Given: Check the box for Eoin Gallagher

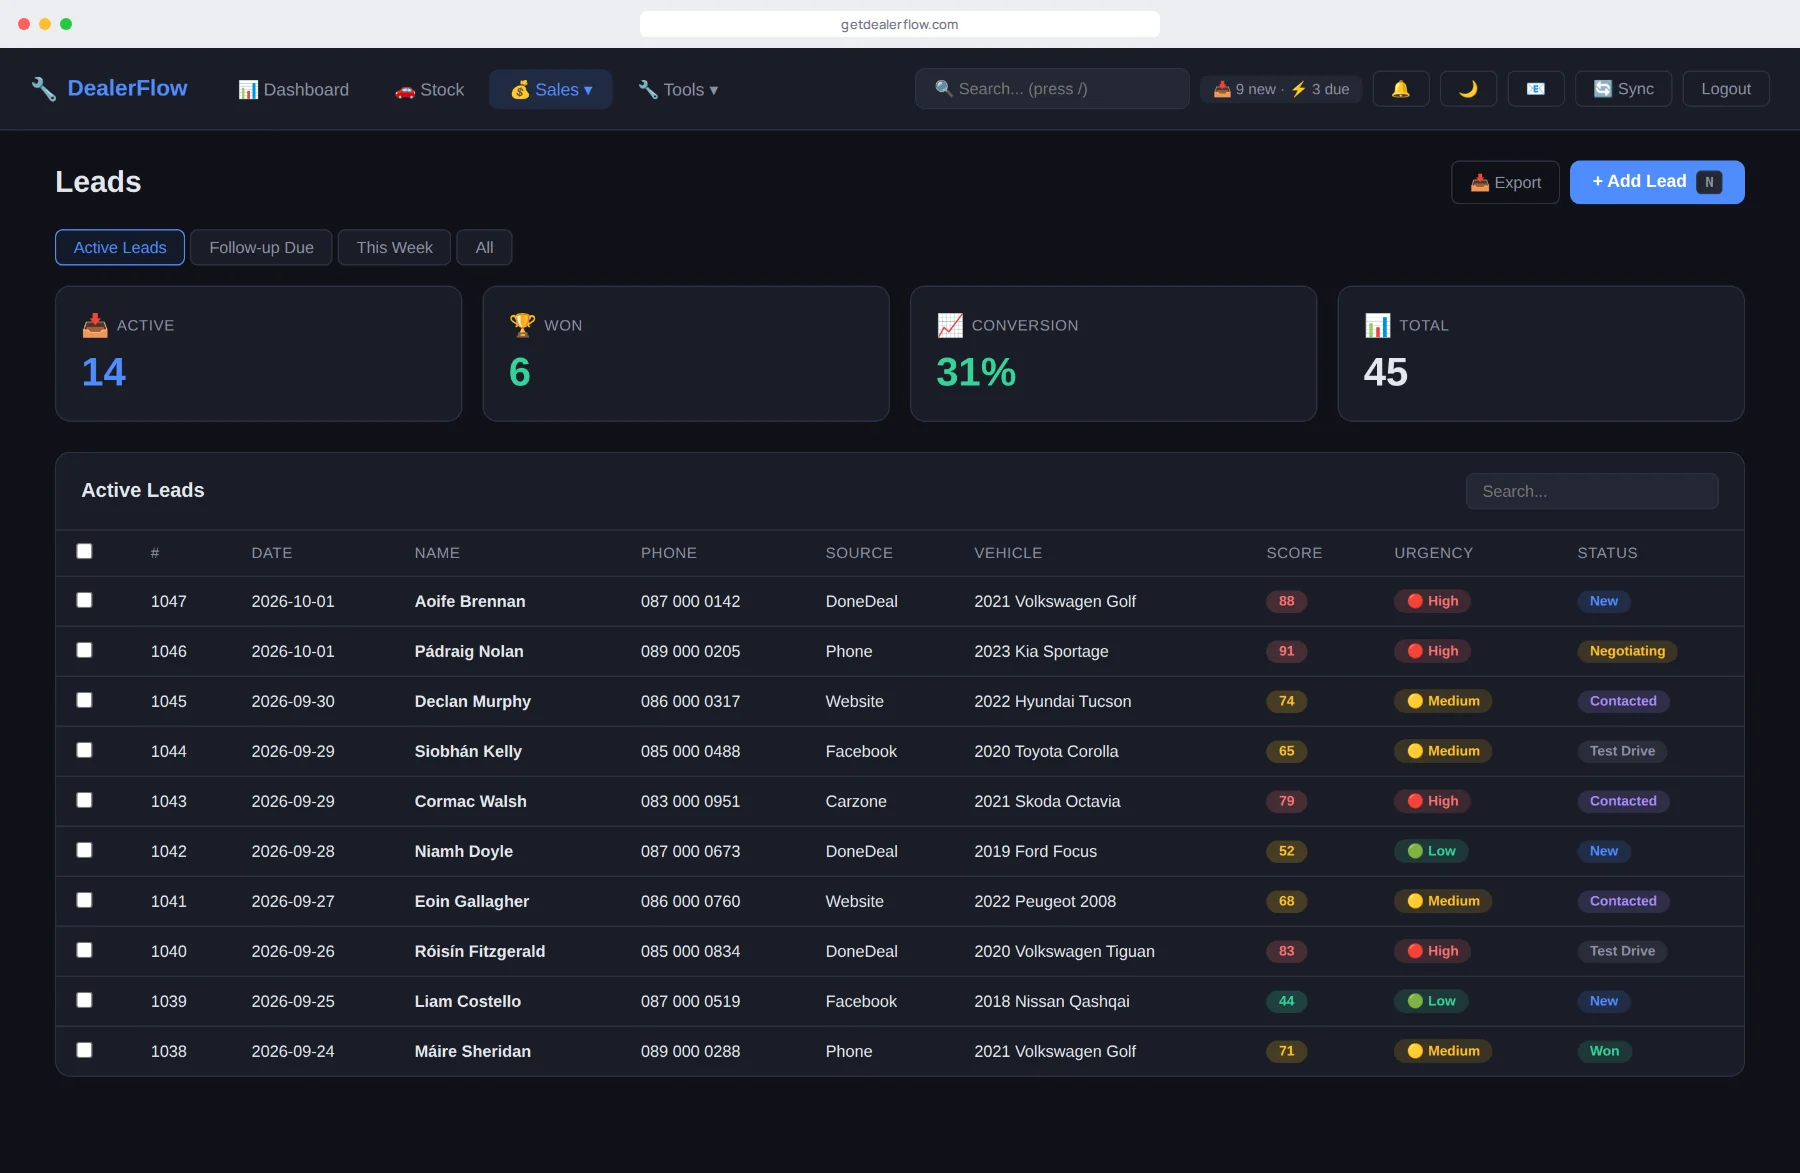Looking at the screenshot, I should [85, 900].
